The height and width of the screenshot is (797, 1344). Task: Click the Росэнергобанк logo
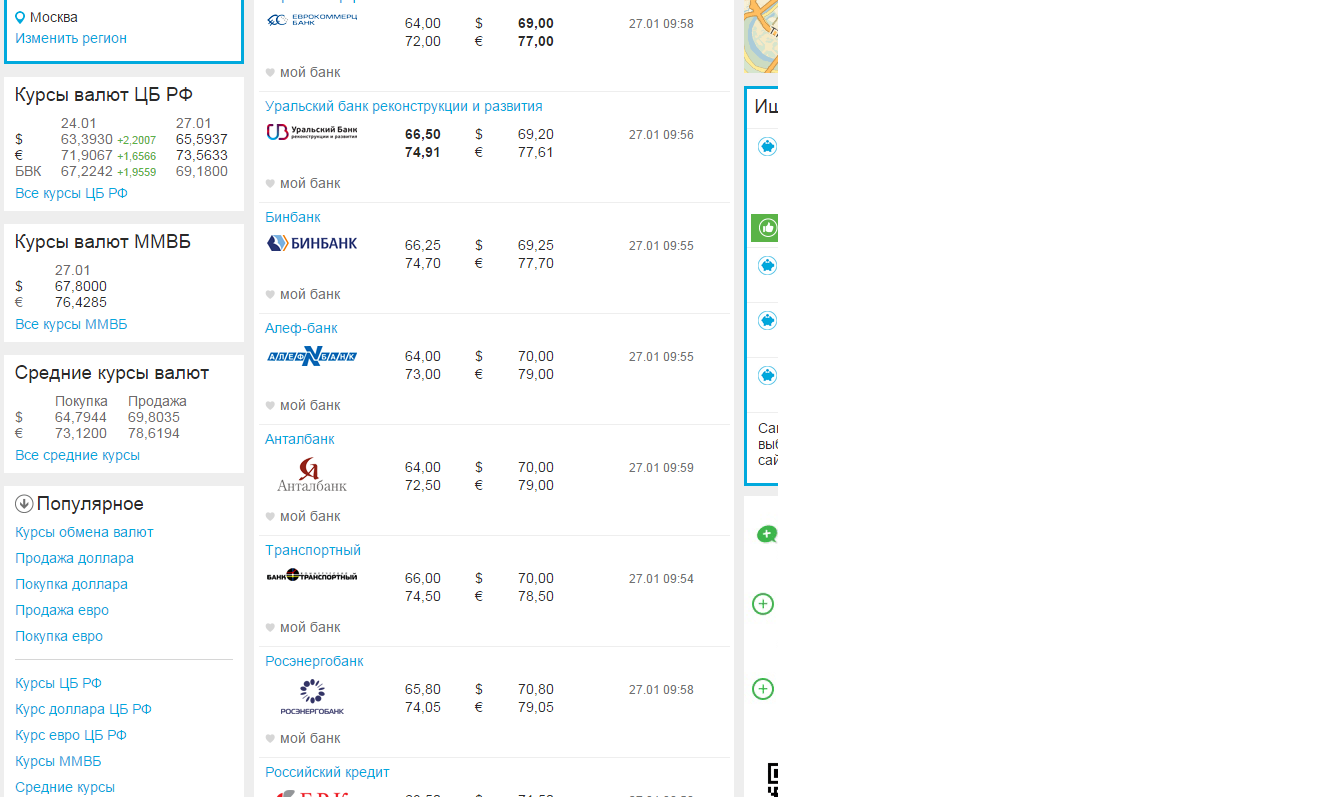click(312, 697)
